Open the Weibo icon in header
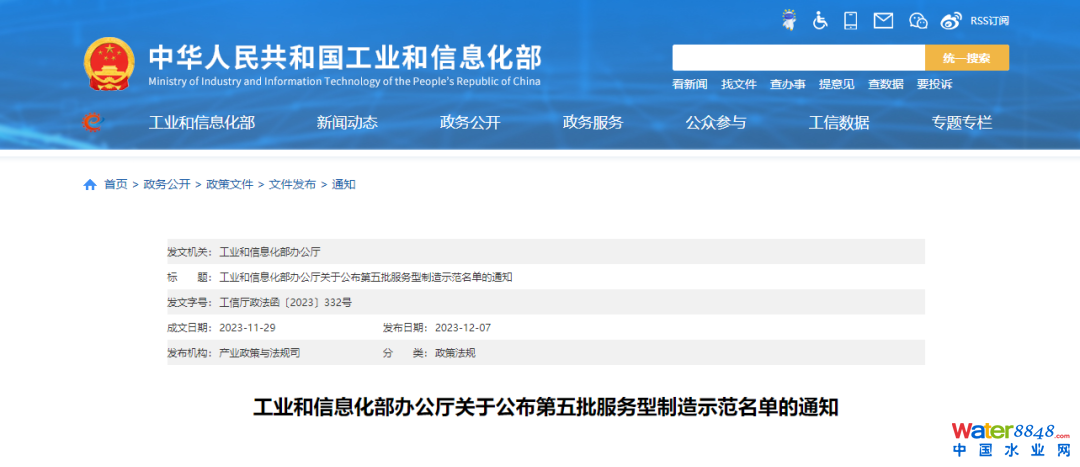 [951, 20]
